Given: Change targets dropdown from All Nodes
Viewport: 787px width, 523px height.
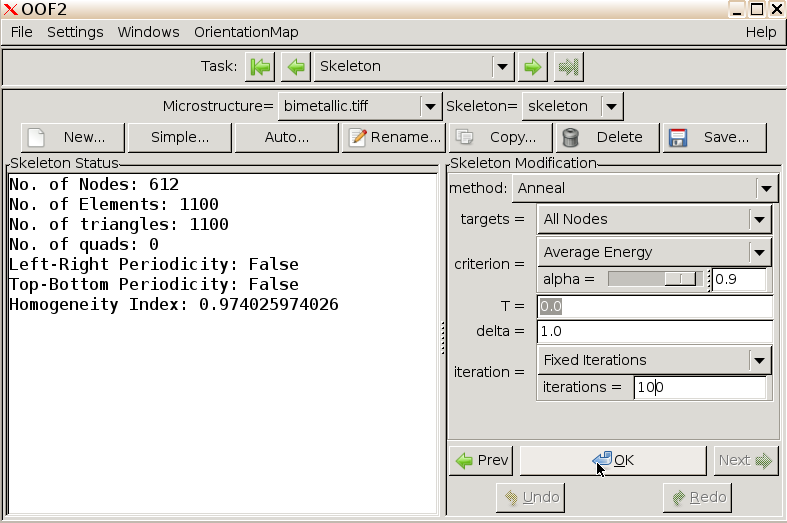Looking at the screenshot, I should point(654,219).
